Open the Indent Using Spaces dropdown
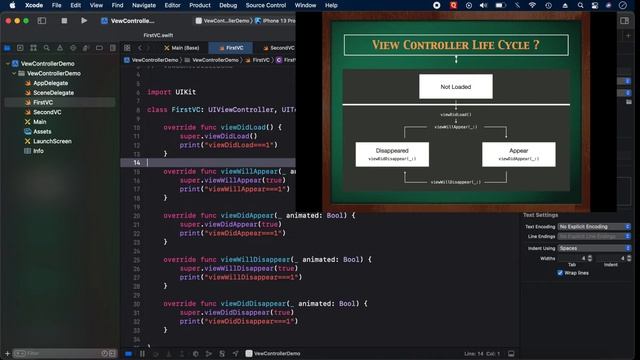The height and width of the screenshot is (360, 640). tap(594, 248)
